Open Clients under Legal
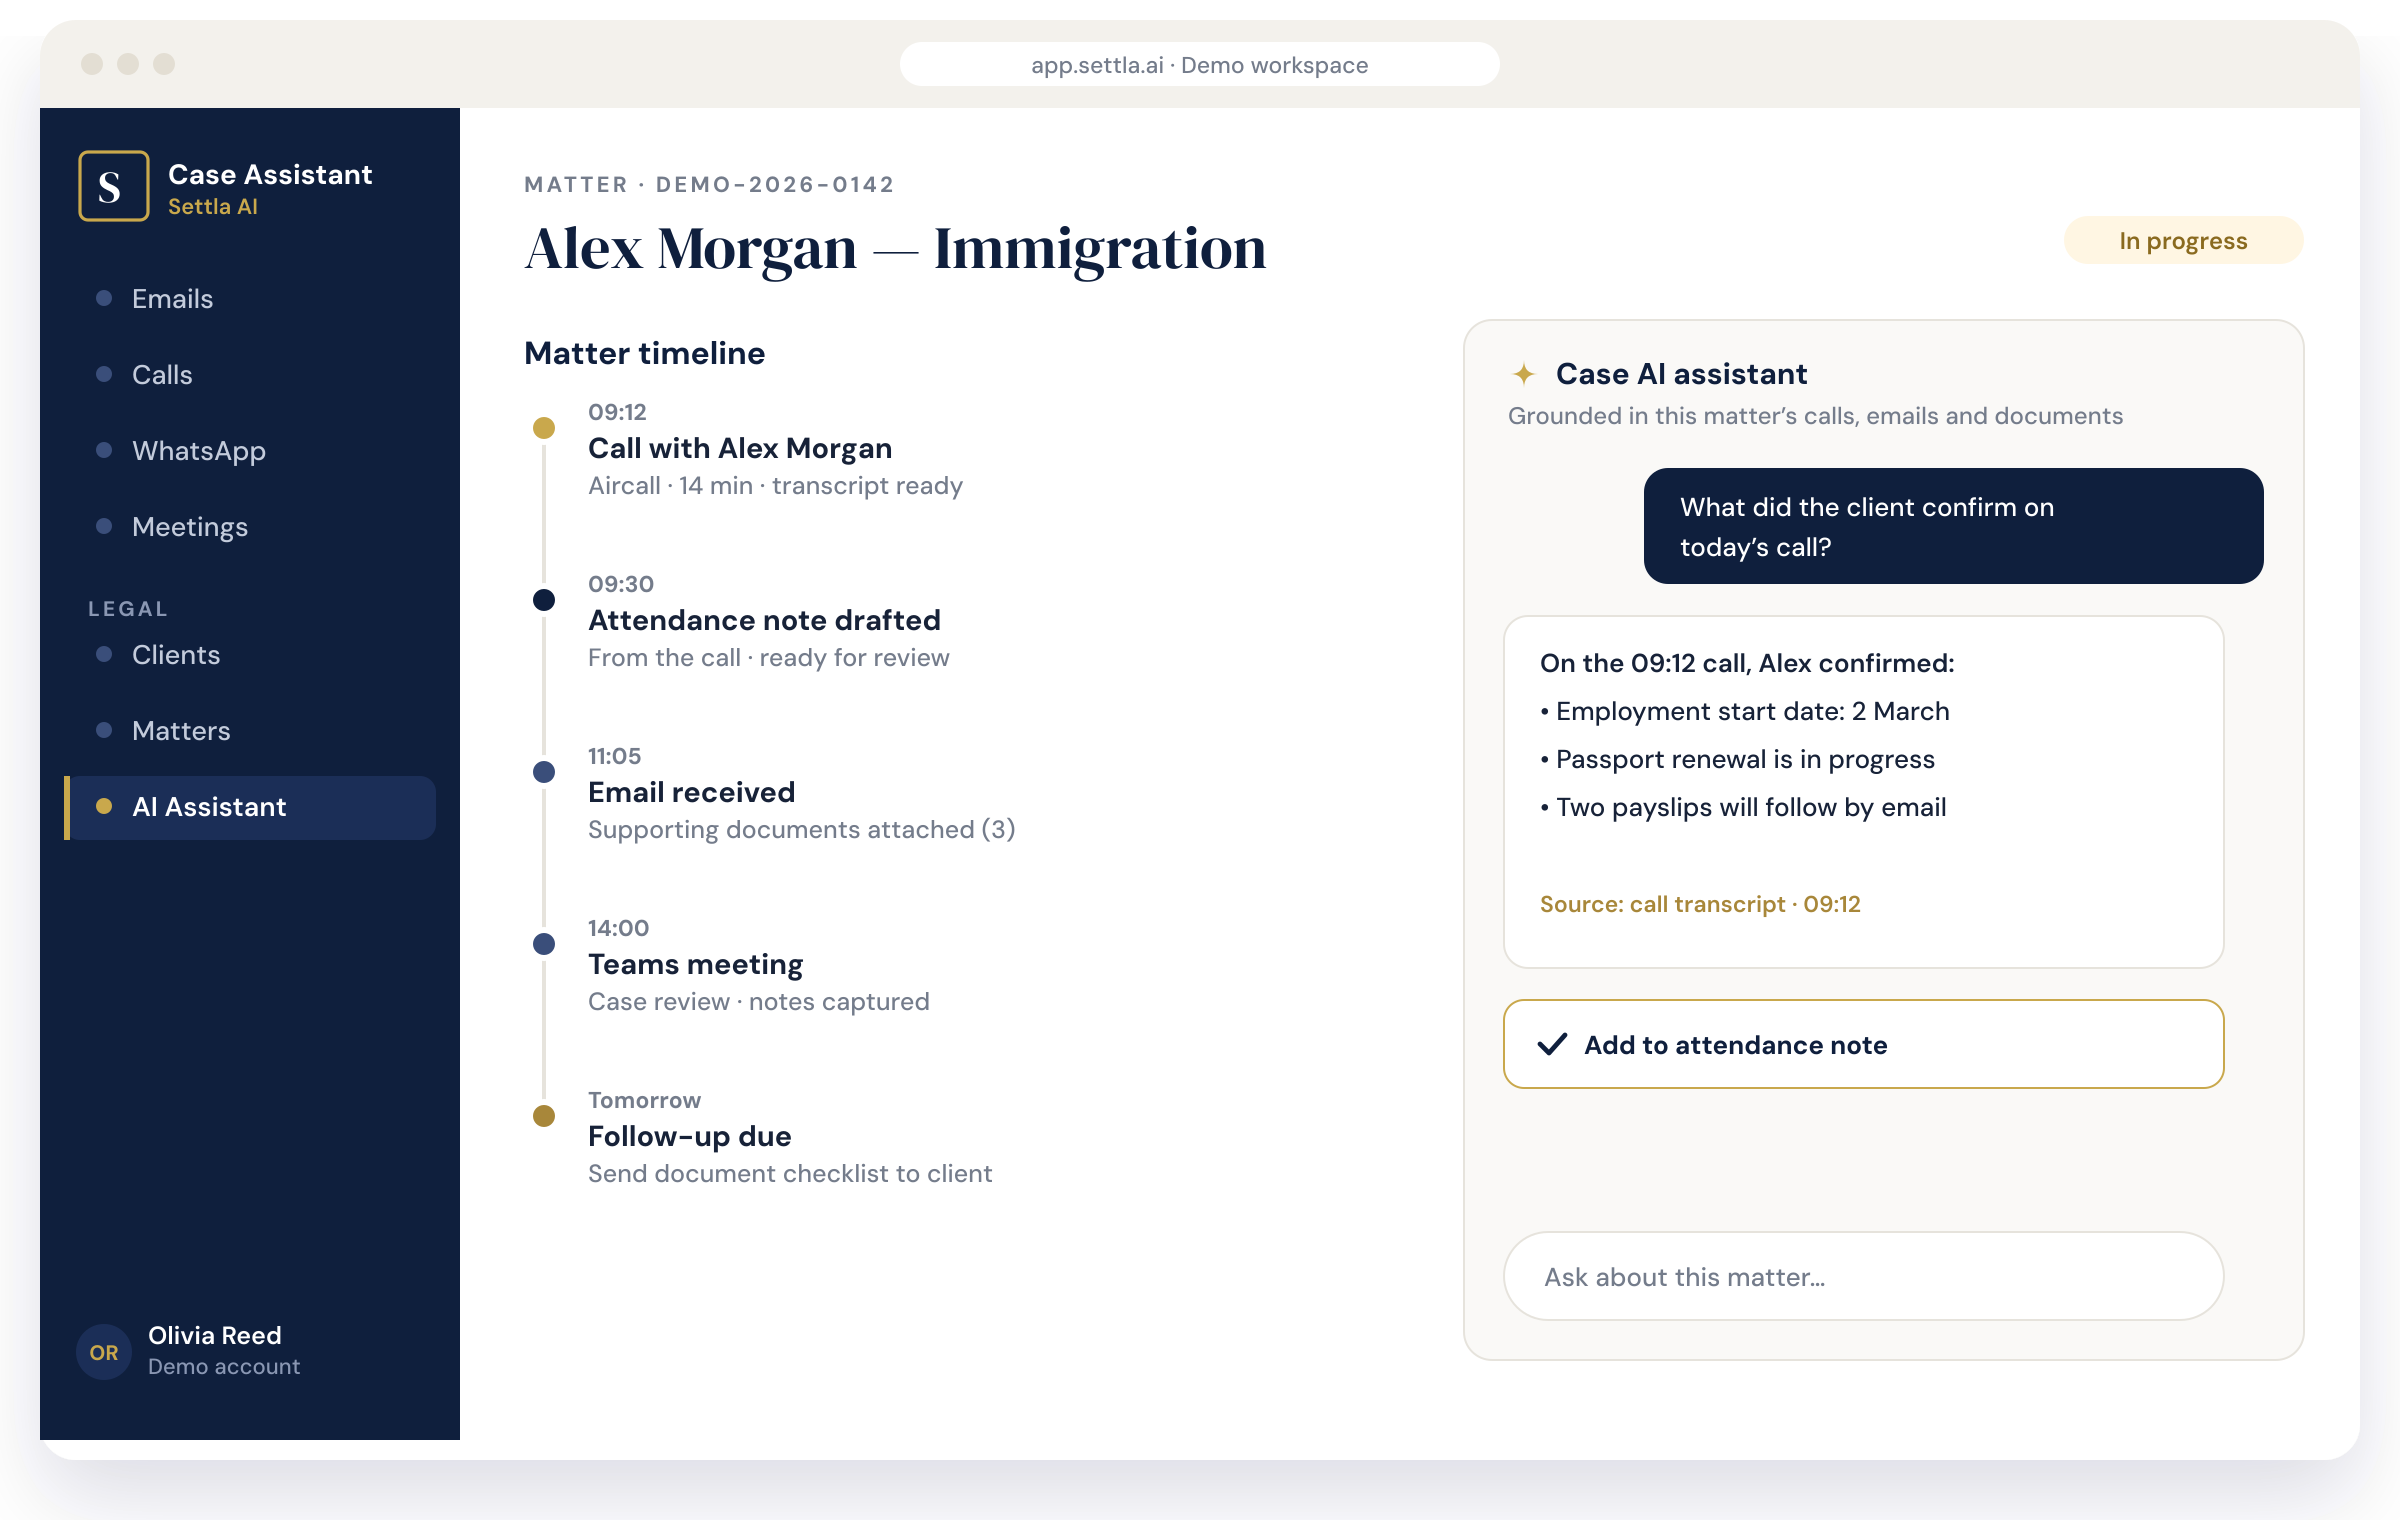This screenshot has width=2400, height=1520. [x=250, y=655]
